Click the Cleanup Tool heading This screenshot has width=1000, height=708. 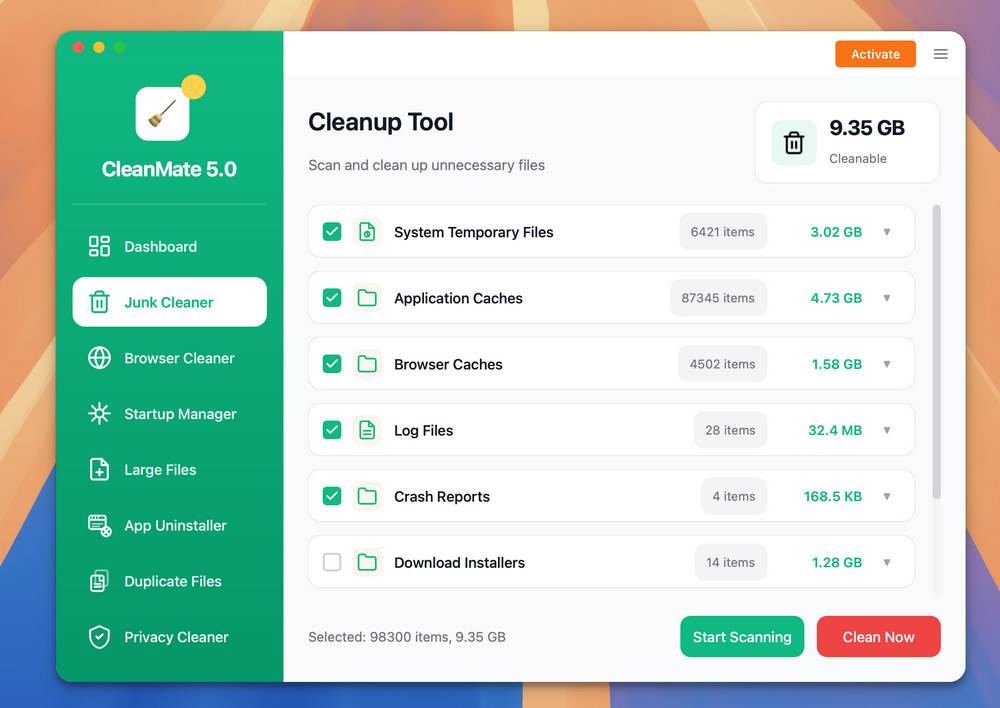coord(381,122)
